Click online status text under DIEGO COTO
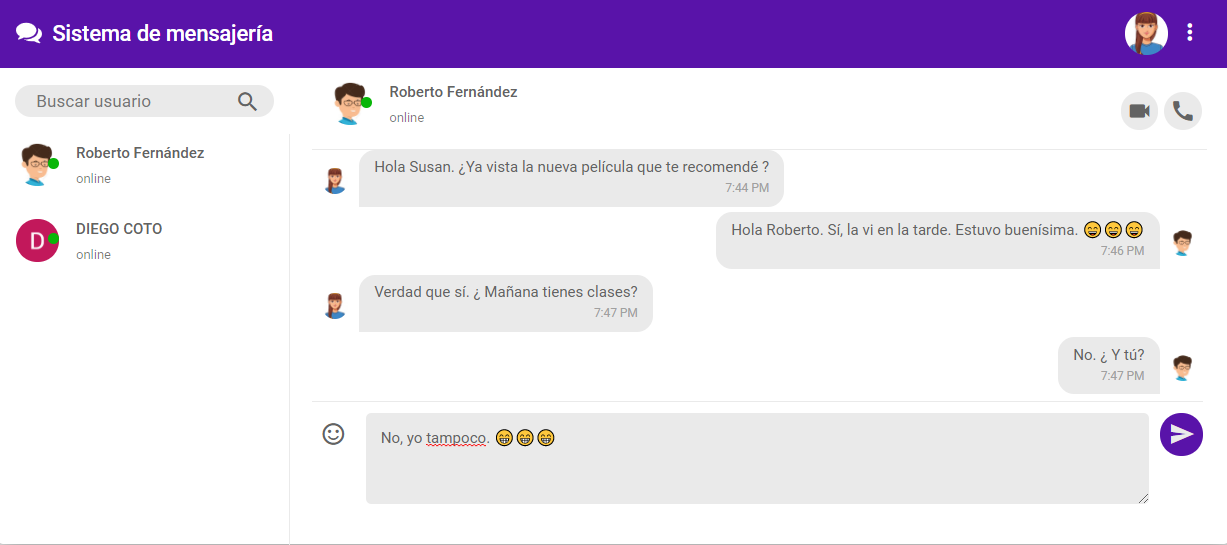The image size is (1227, 545). (x=93, y=255)
